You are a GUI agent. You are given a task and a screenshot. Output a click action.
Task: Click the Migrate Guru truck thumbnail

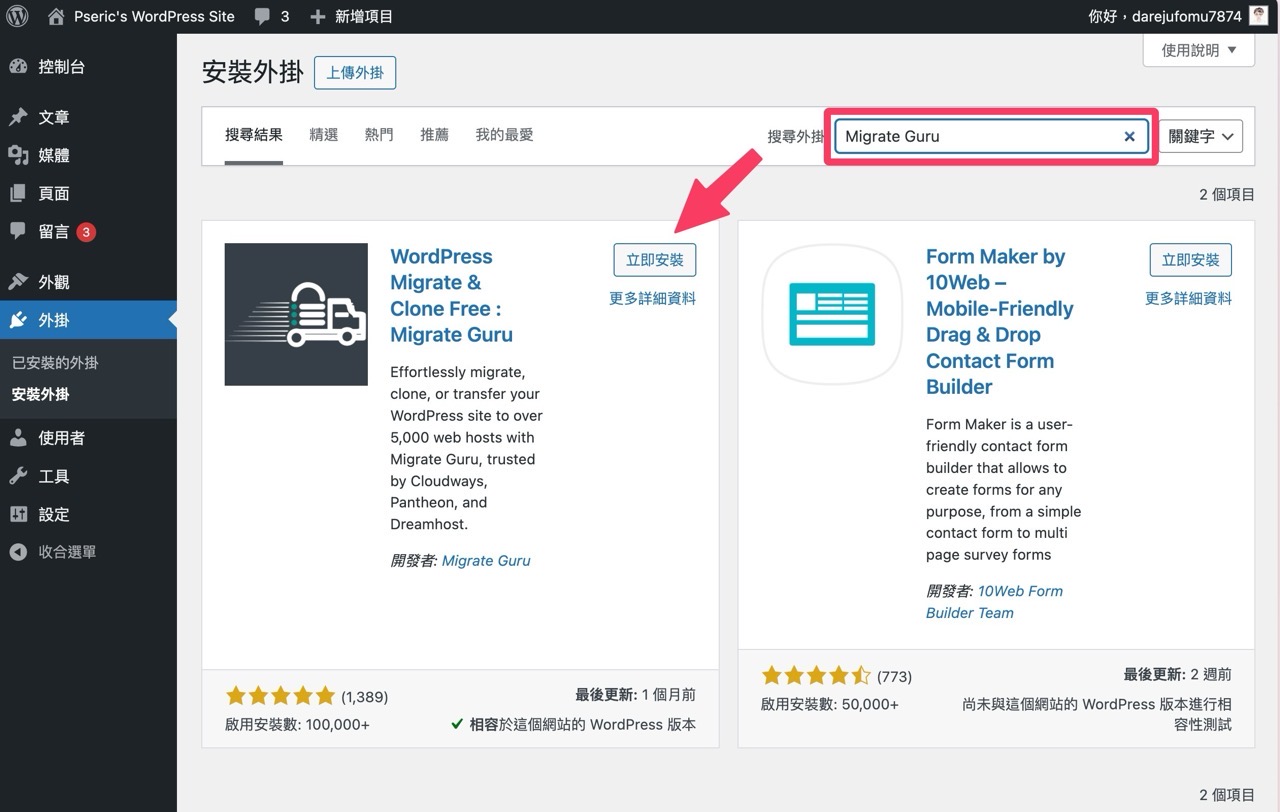(x=296, y=314)
